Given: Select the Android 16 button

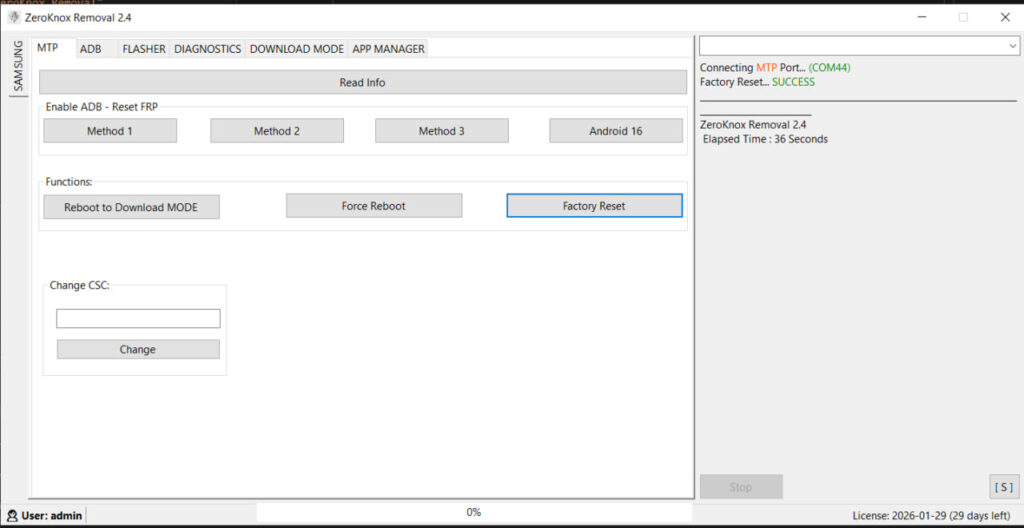Looking at the screenshot, I should [616, 131].
